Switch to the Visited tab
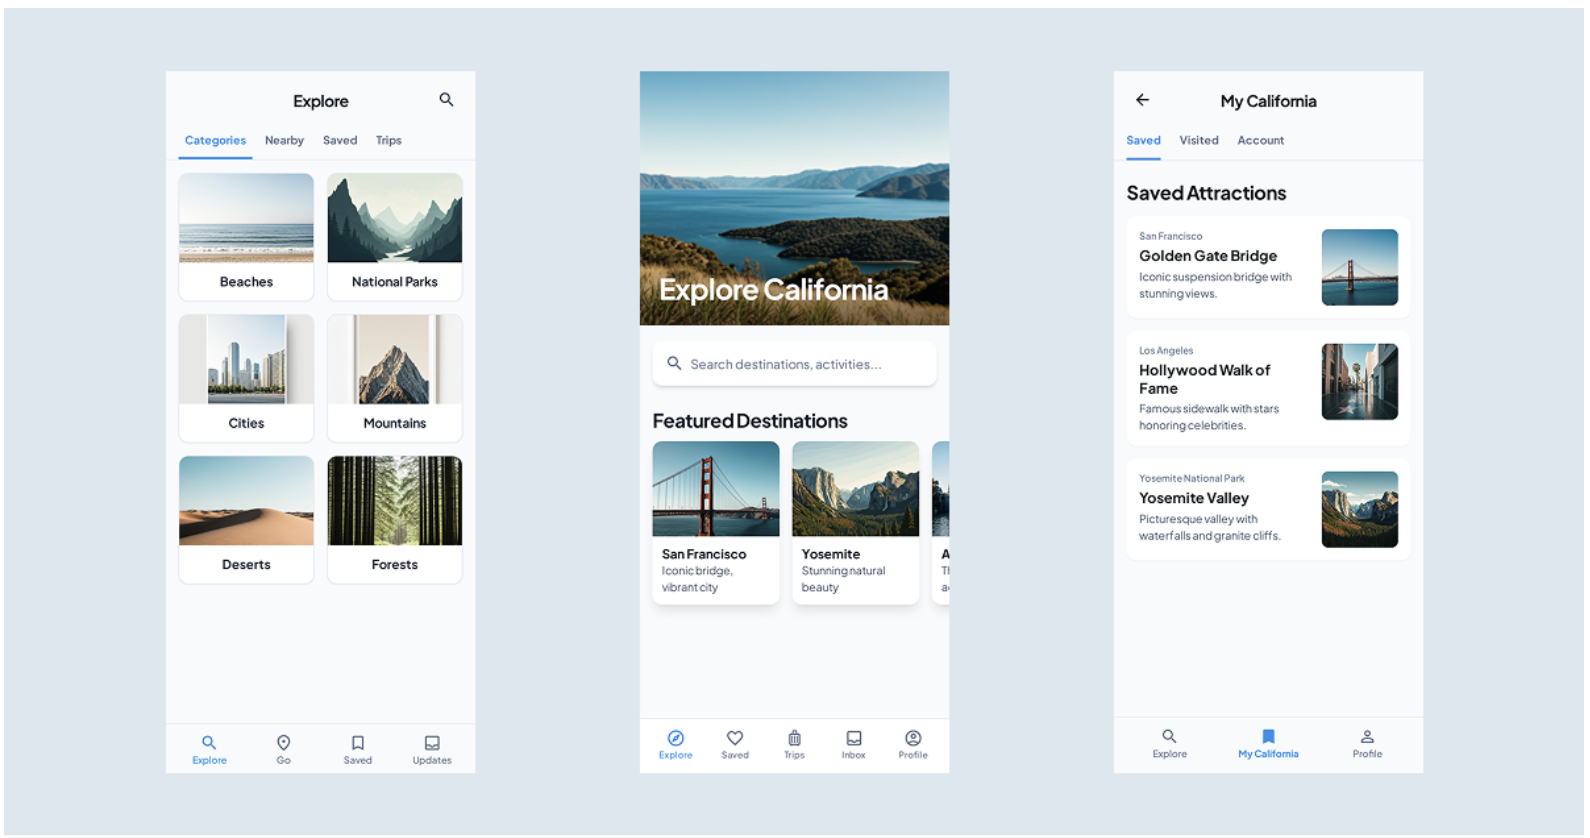Image resolution: width=1590 pixels, height=838 pixels. (x=1199, y=141)
